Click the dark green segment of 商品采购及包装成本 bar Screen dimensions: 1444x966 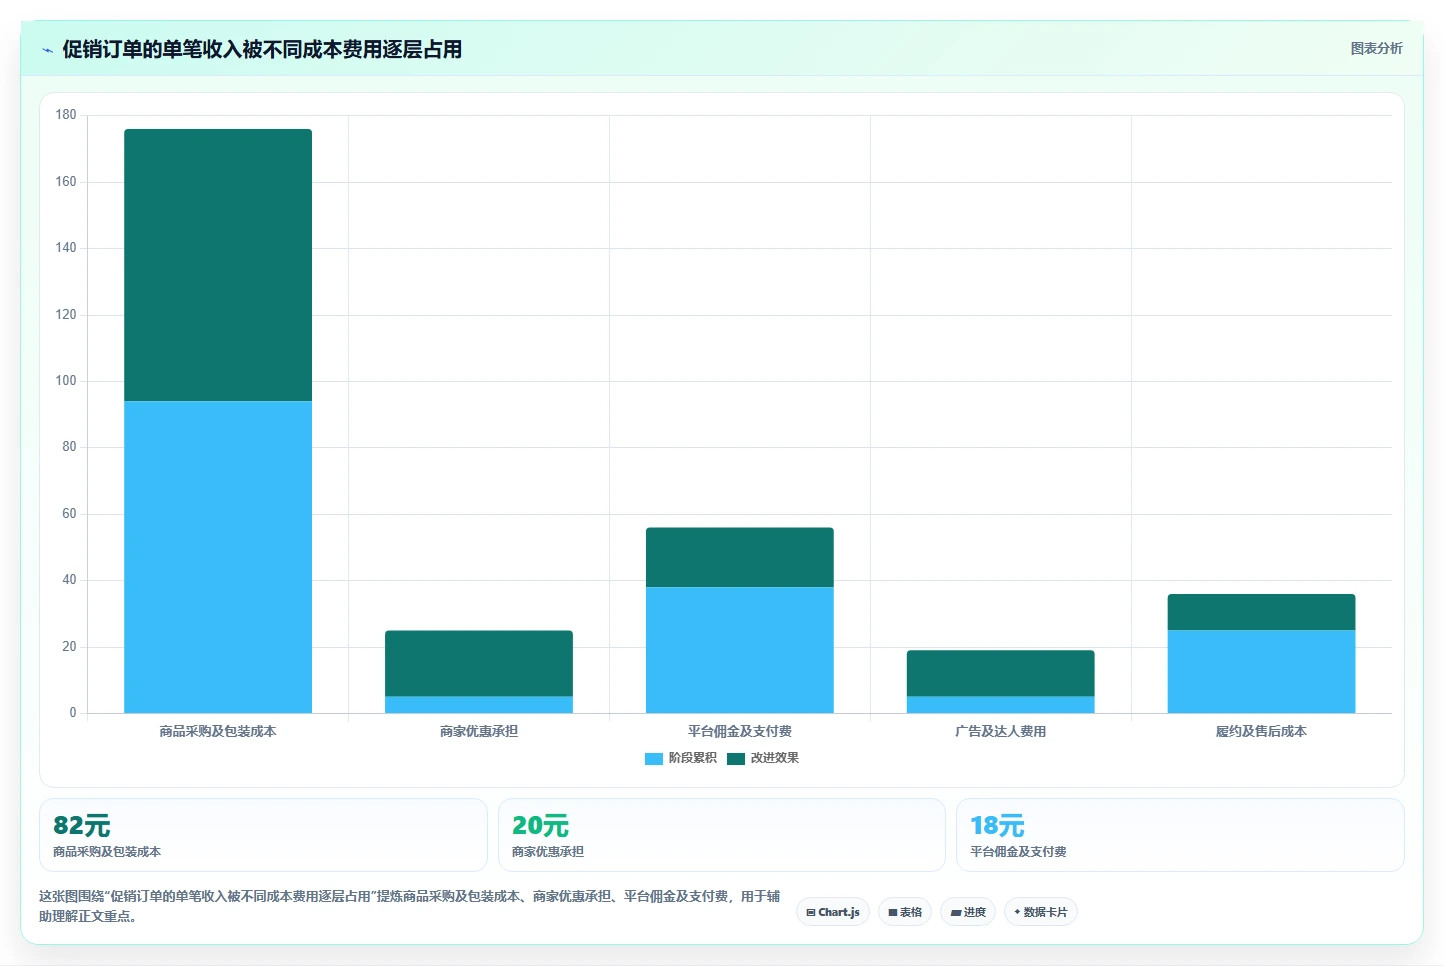coord(218,265)
